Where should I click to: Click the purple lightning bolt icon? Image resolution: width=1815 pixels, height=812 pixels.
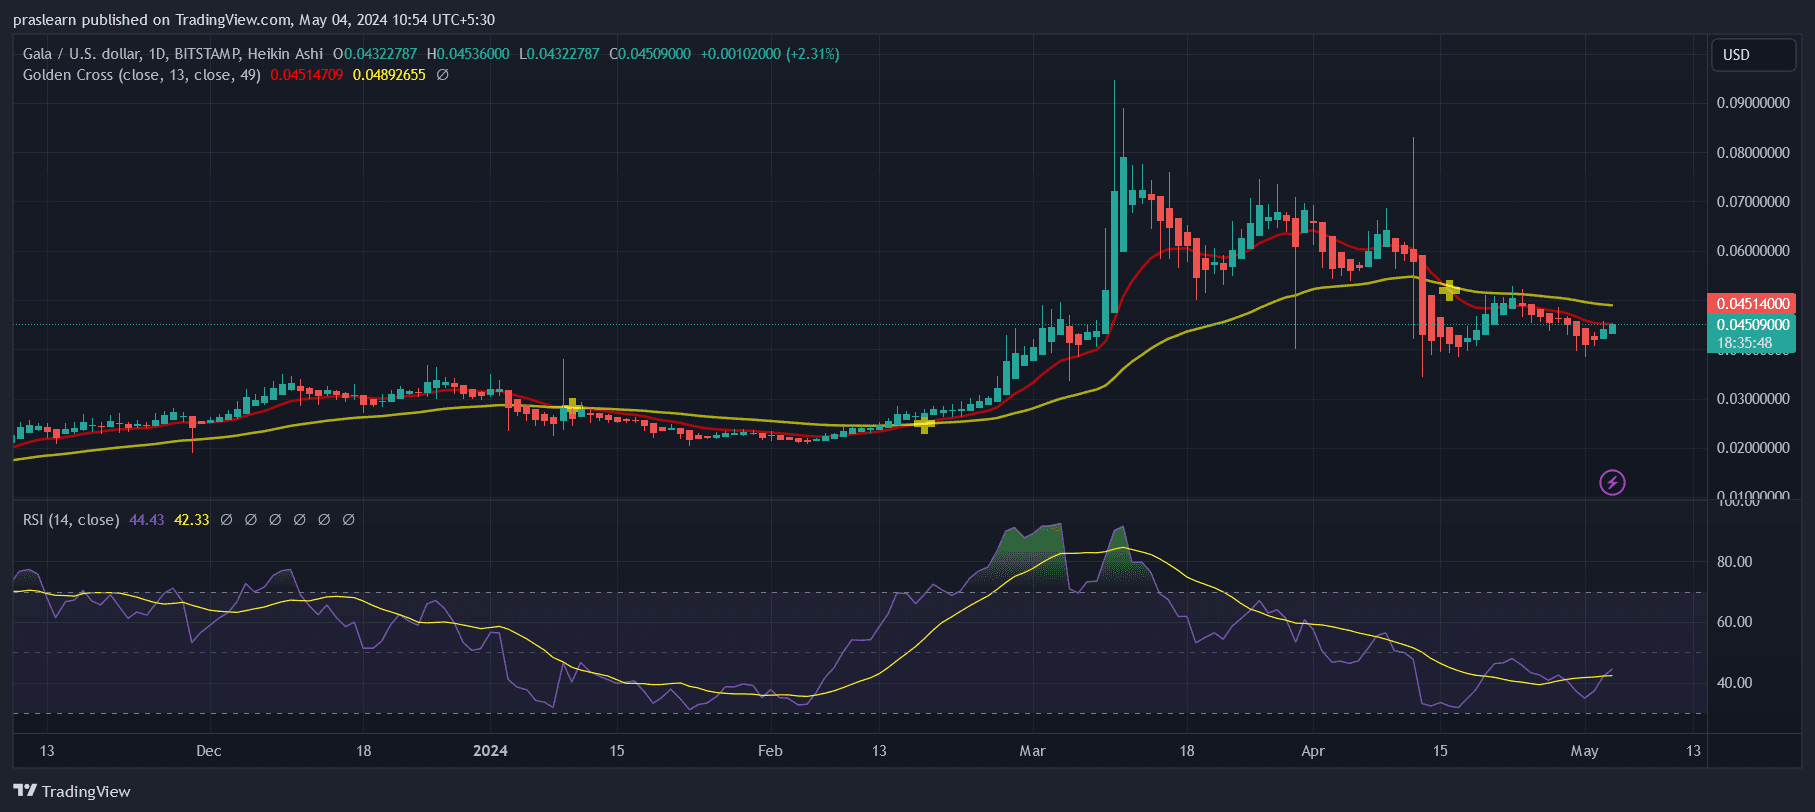tap(1612, 483)
